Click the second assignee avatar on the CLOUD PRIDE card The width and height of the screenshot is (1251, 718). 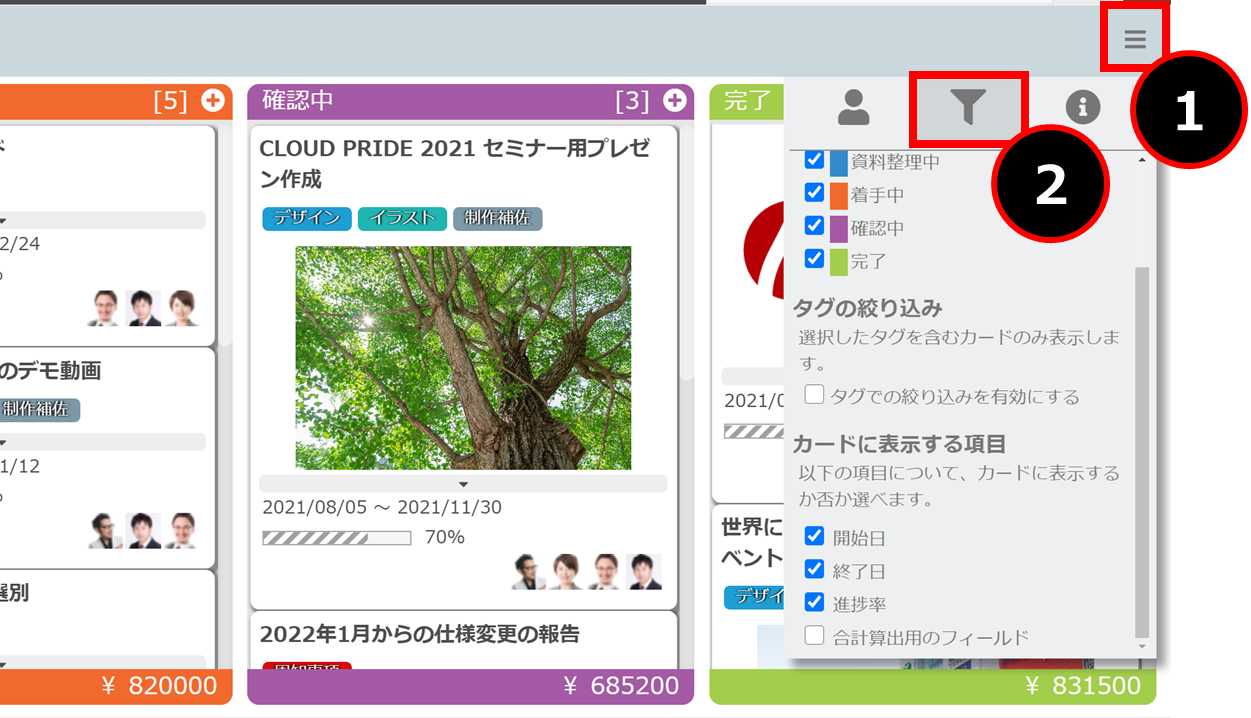[566, 571]
